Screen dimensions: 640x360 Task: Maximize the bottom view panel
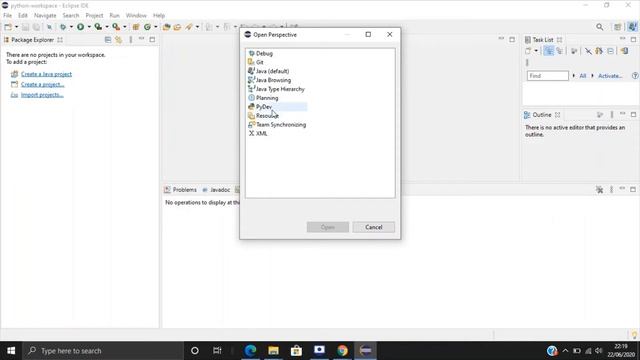633,190
